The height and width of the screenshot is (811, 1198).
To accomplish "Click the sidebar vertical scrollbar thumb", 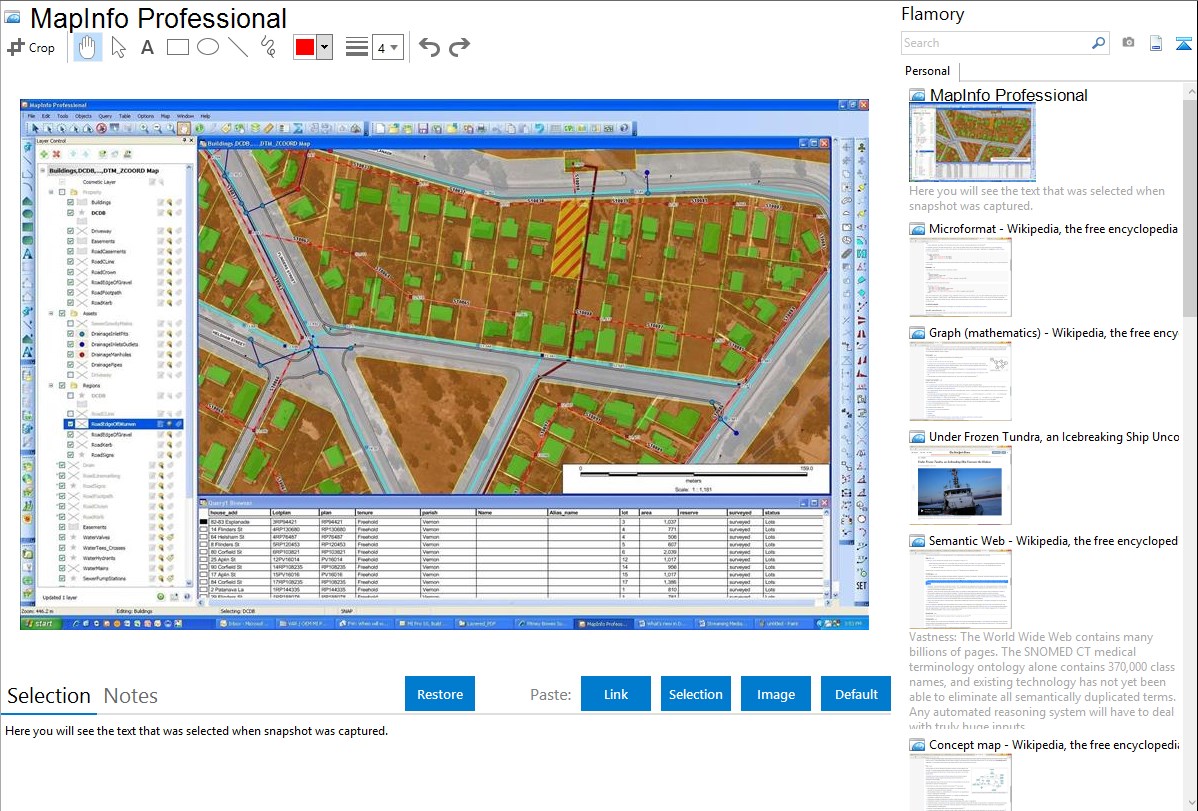I will click(1190, 206).
